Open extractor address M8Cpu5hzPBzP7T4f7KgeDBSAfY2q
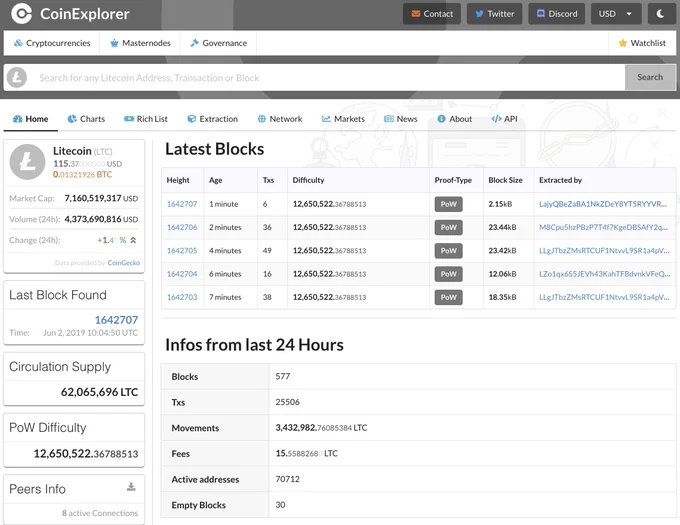 pyautogui.click(x=604, y=227)
